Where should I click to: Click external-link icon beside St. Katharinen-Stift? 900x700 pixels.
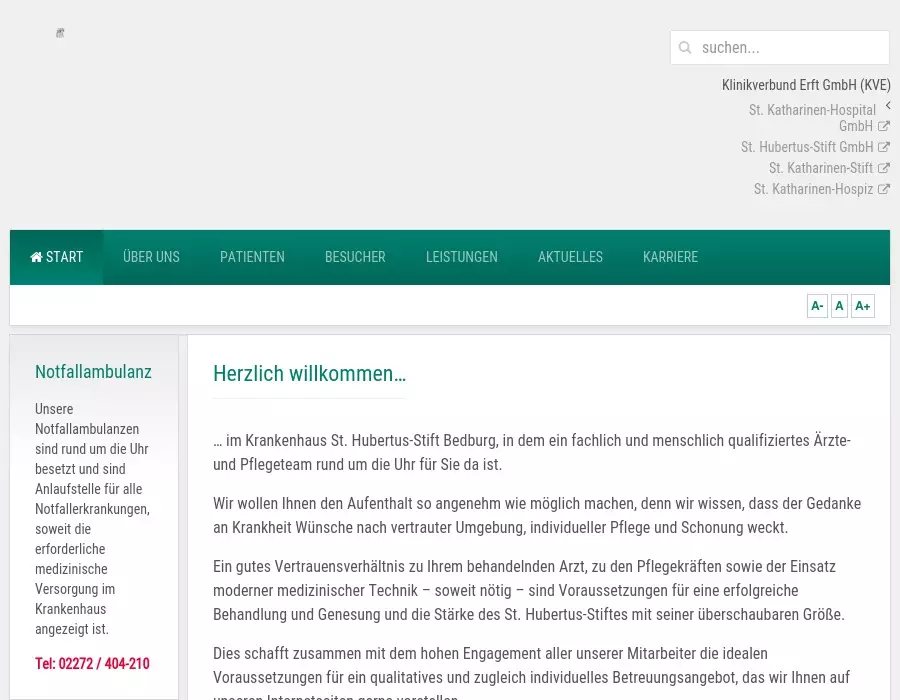[884, 168]
